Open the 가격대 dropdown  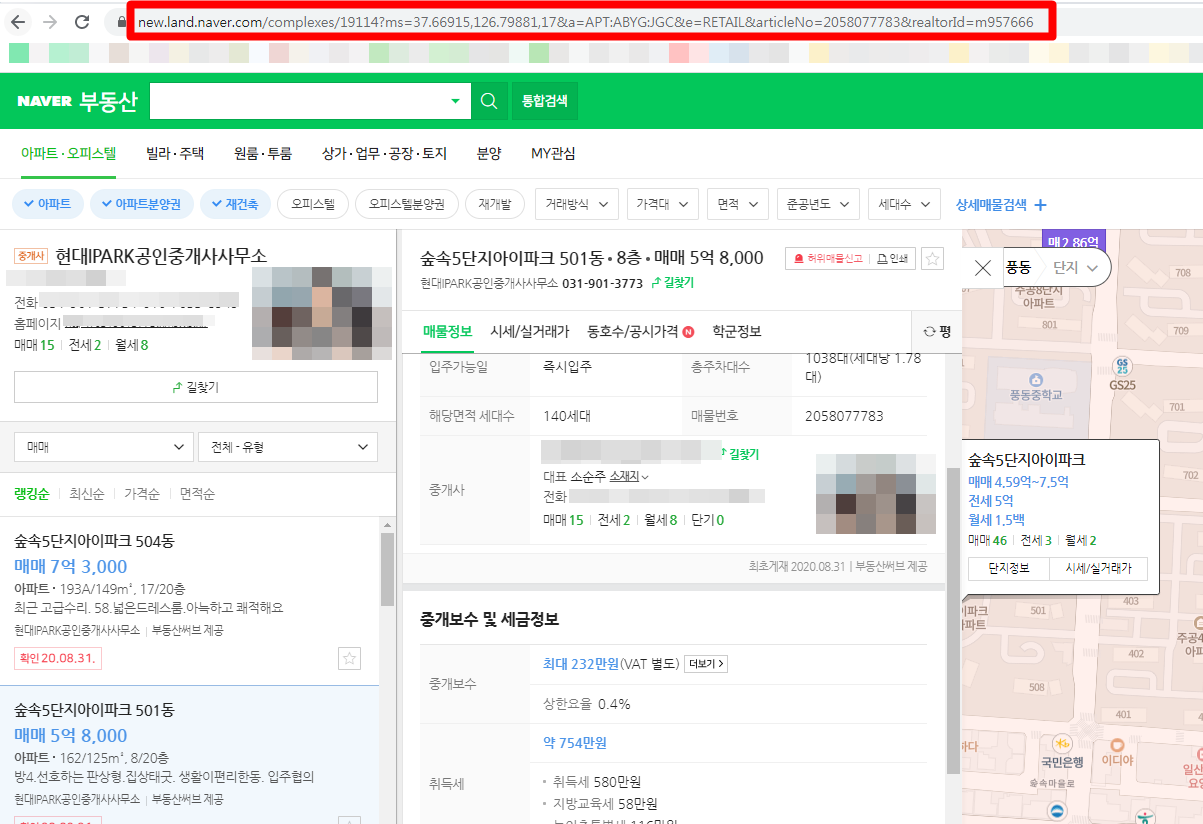pyautogui.click(x=662, y=204)
